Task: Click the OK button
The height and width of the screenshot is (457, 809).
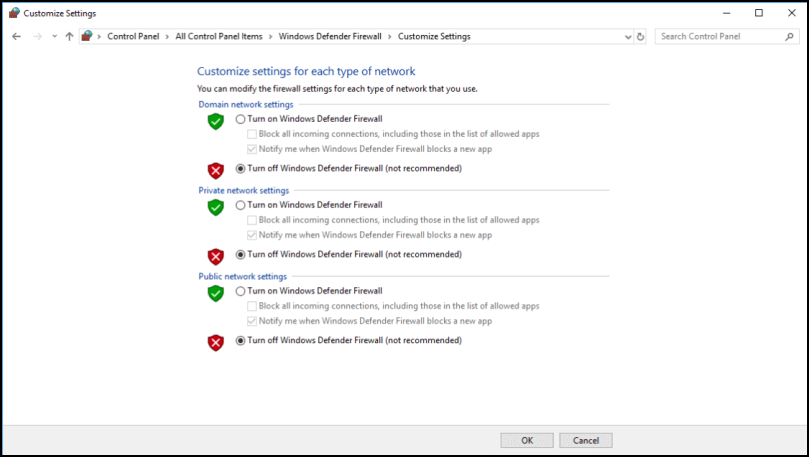Action: coord(527,440)
